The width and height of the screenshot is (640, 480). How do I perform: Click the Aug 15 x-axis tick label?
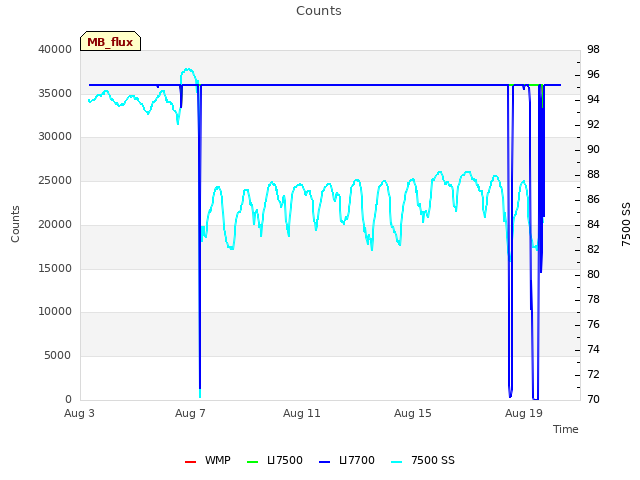413,413
